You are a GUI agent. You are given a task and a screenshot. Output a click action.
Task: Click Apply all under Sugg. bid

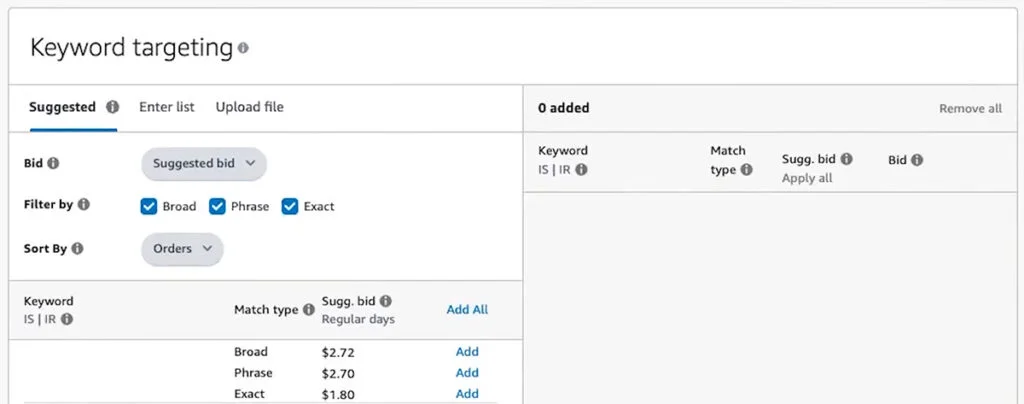point(806,178)
